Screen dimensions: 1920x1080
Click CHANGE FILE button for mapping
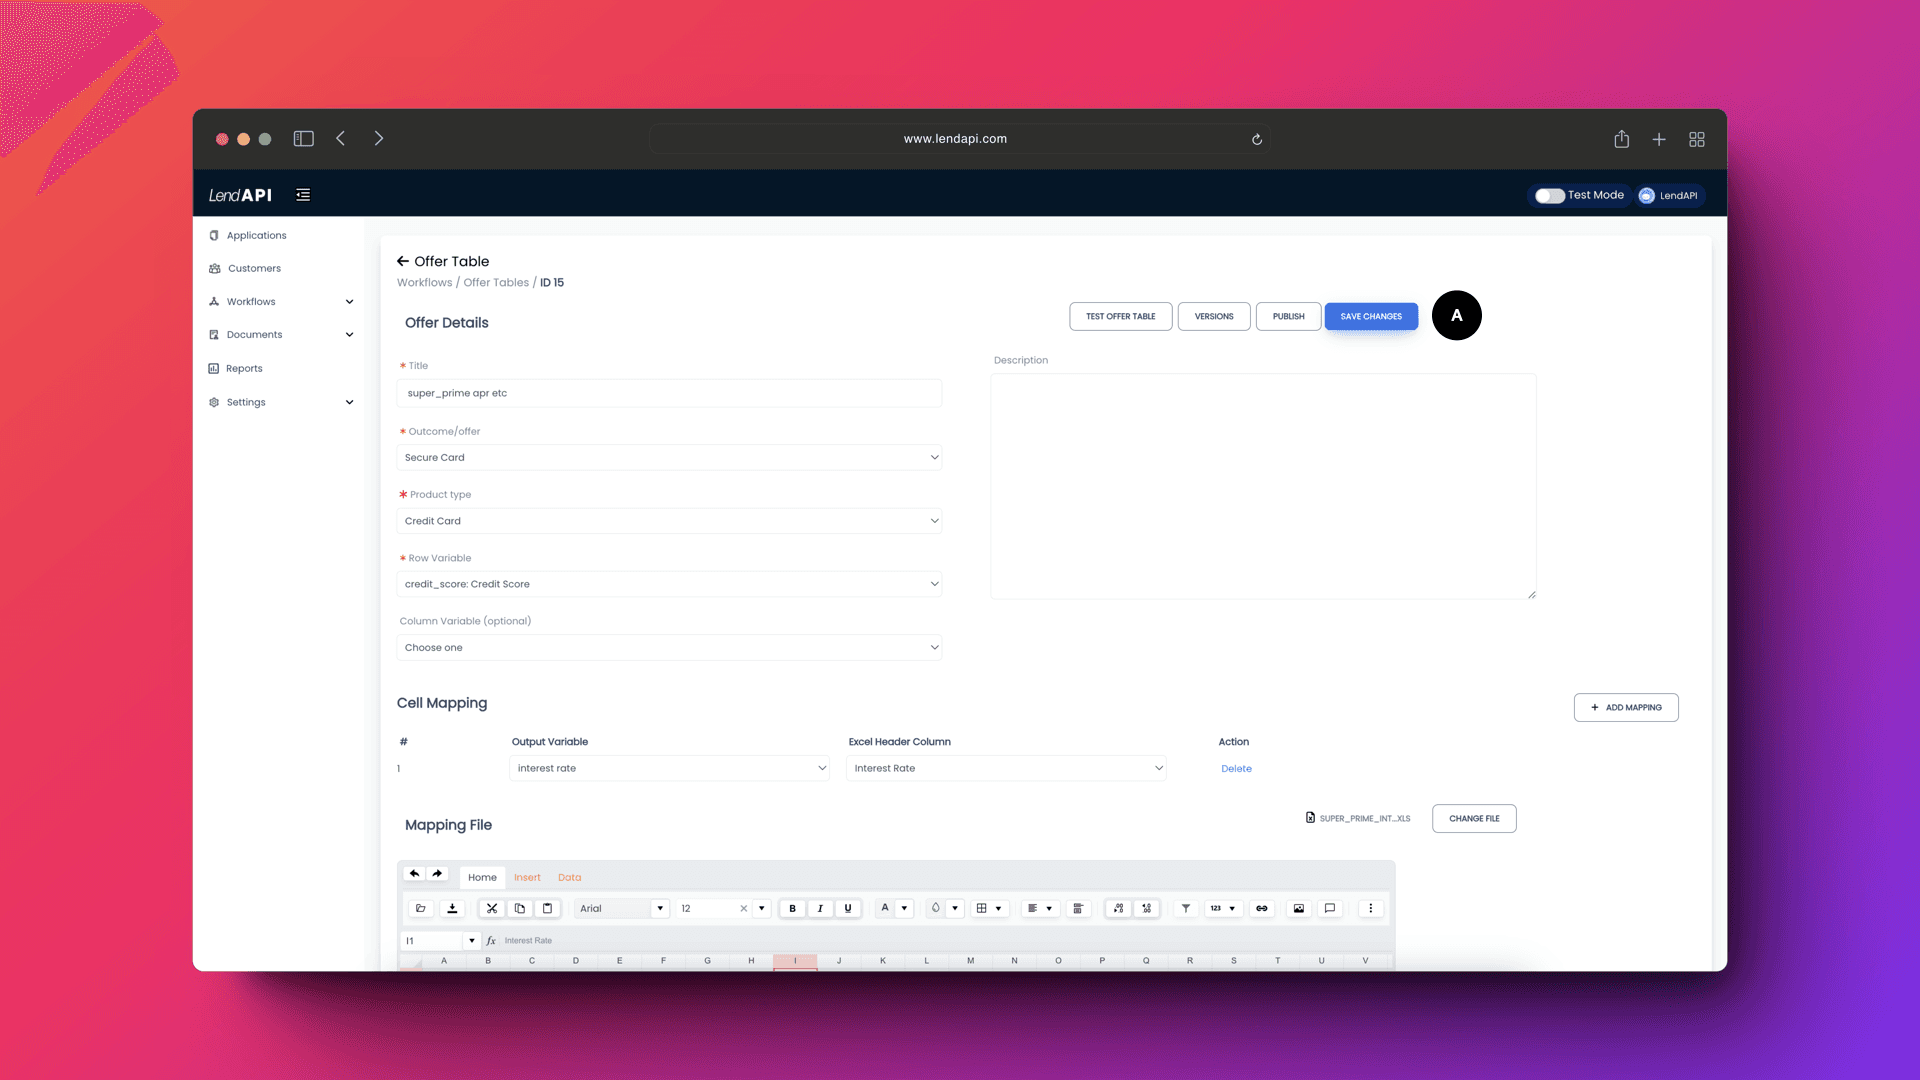click(x=1474, y=818)
